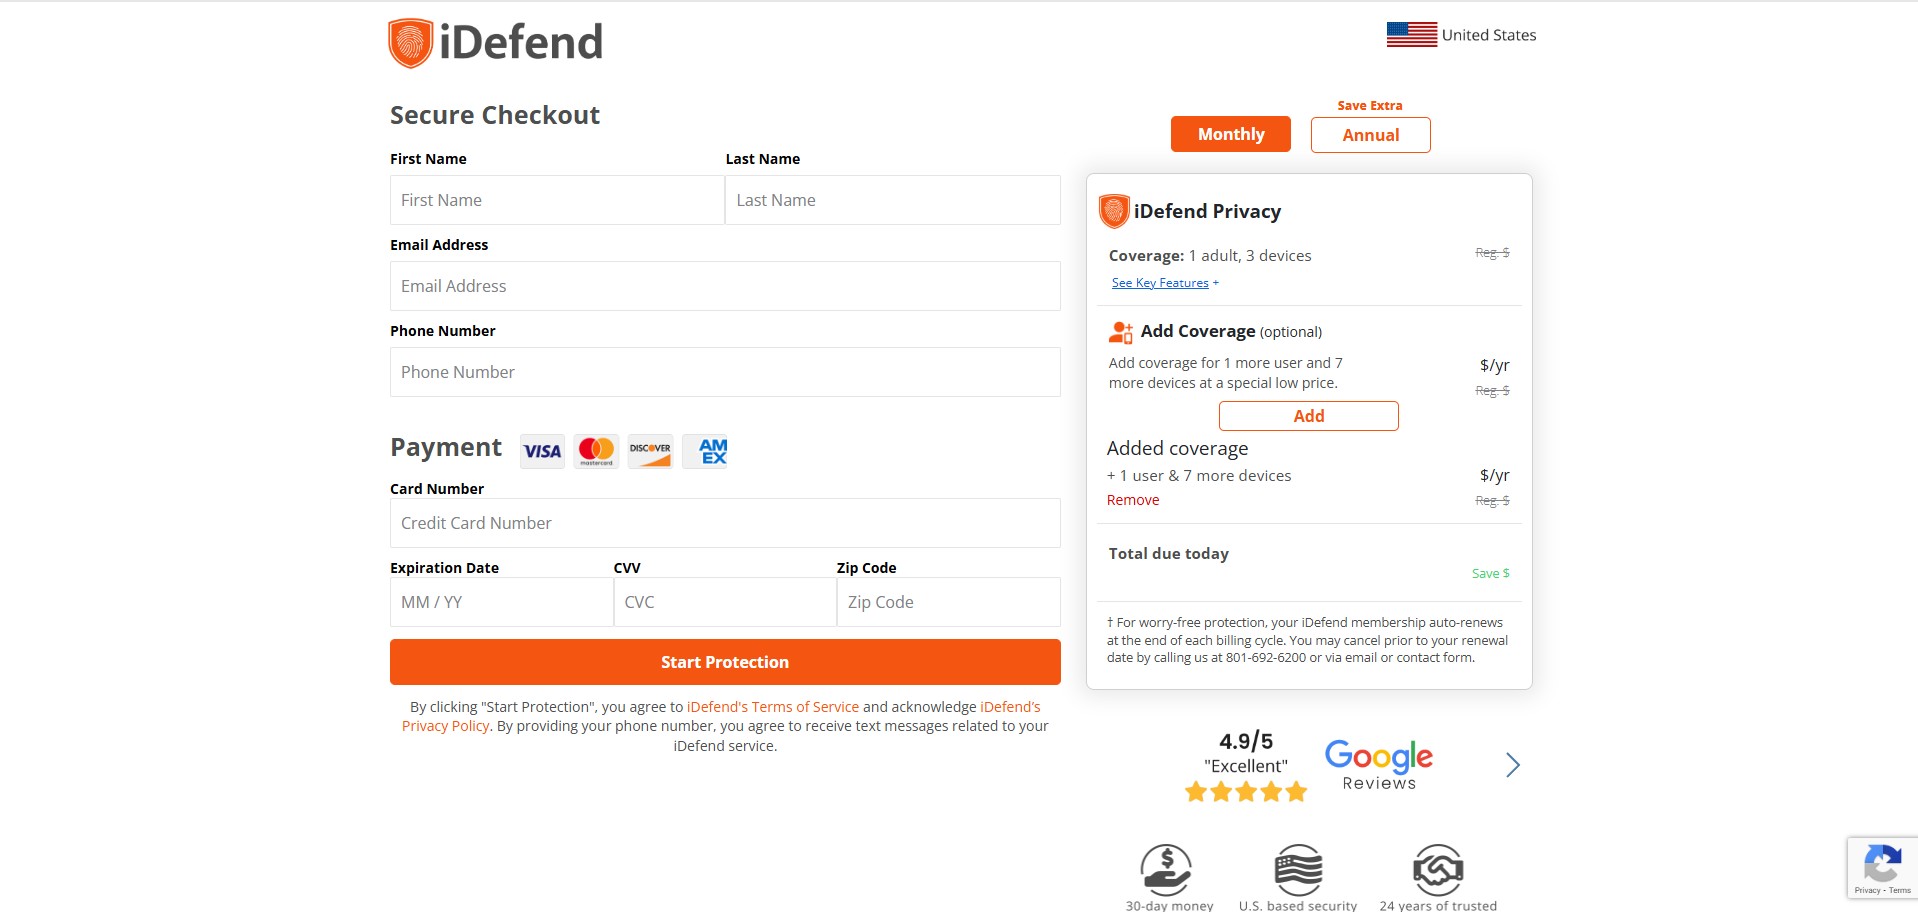Expand See Key Features

(x=1160, y=283)
